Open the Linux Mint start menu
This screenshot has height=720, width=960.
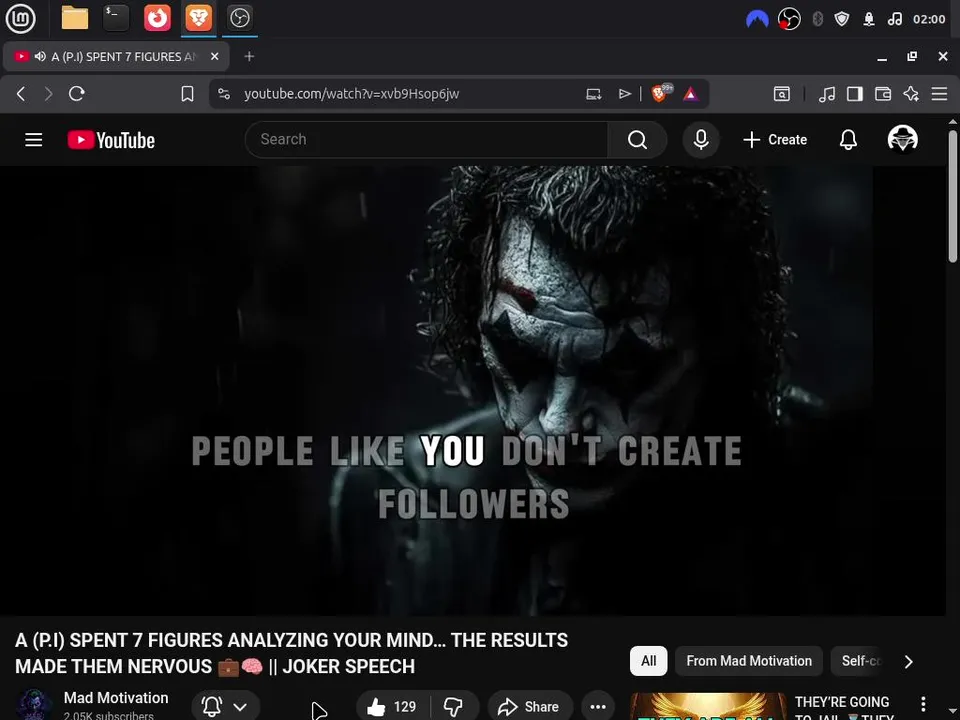pyautogui.click(x=20, y=18)
